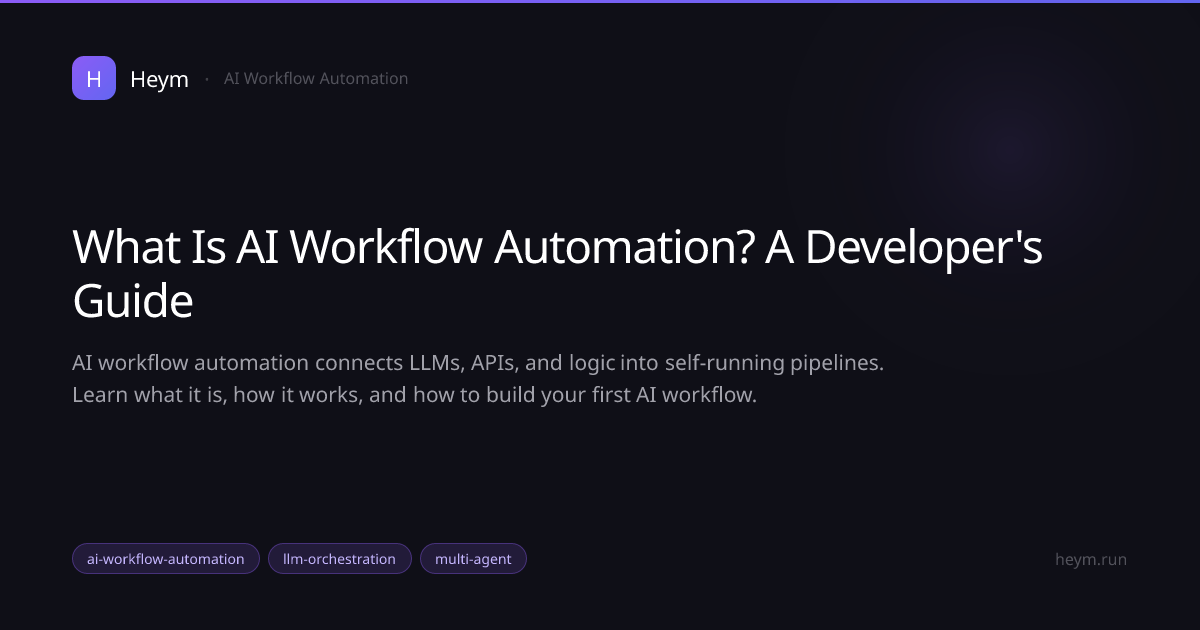Toggle the multi-agent tag pill
1200x630 pixels.
(473, 558)
